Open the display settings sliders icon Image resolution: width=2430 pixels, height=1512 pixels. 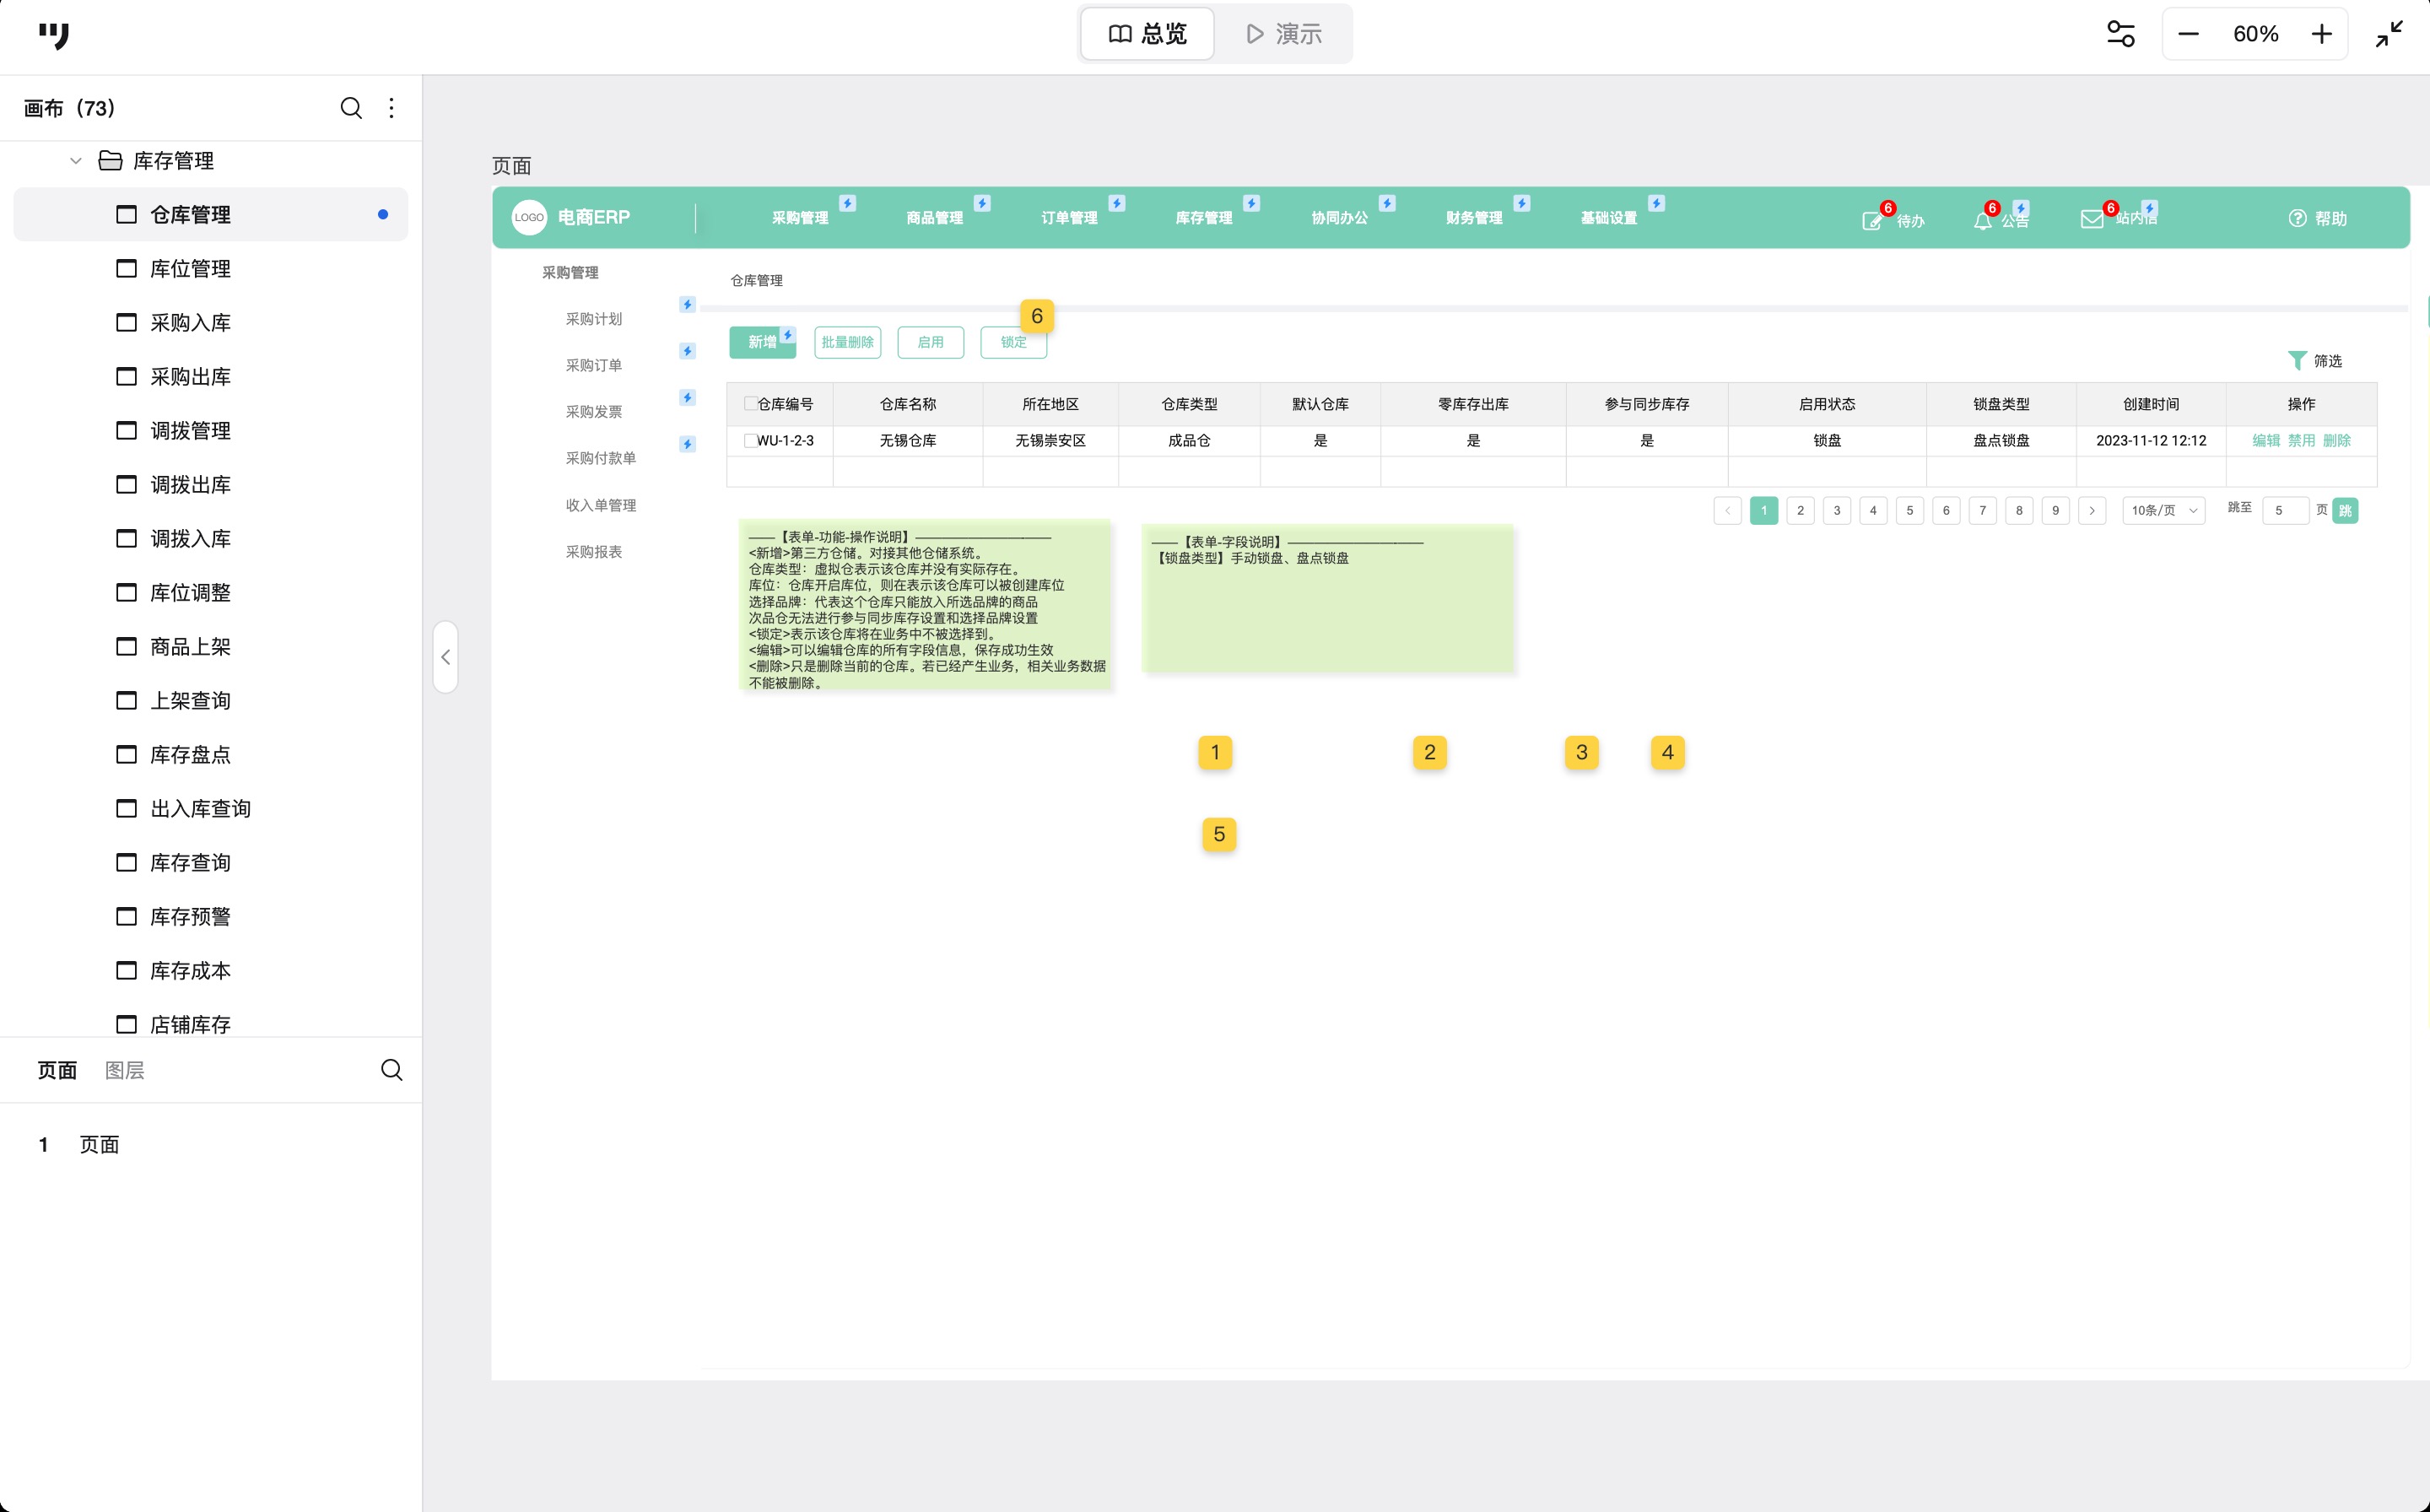pos(2120,34)
